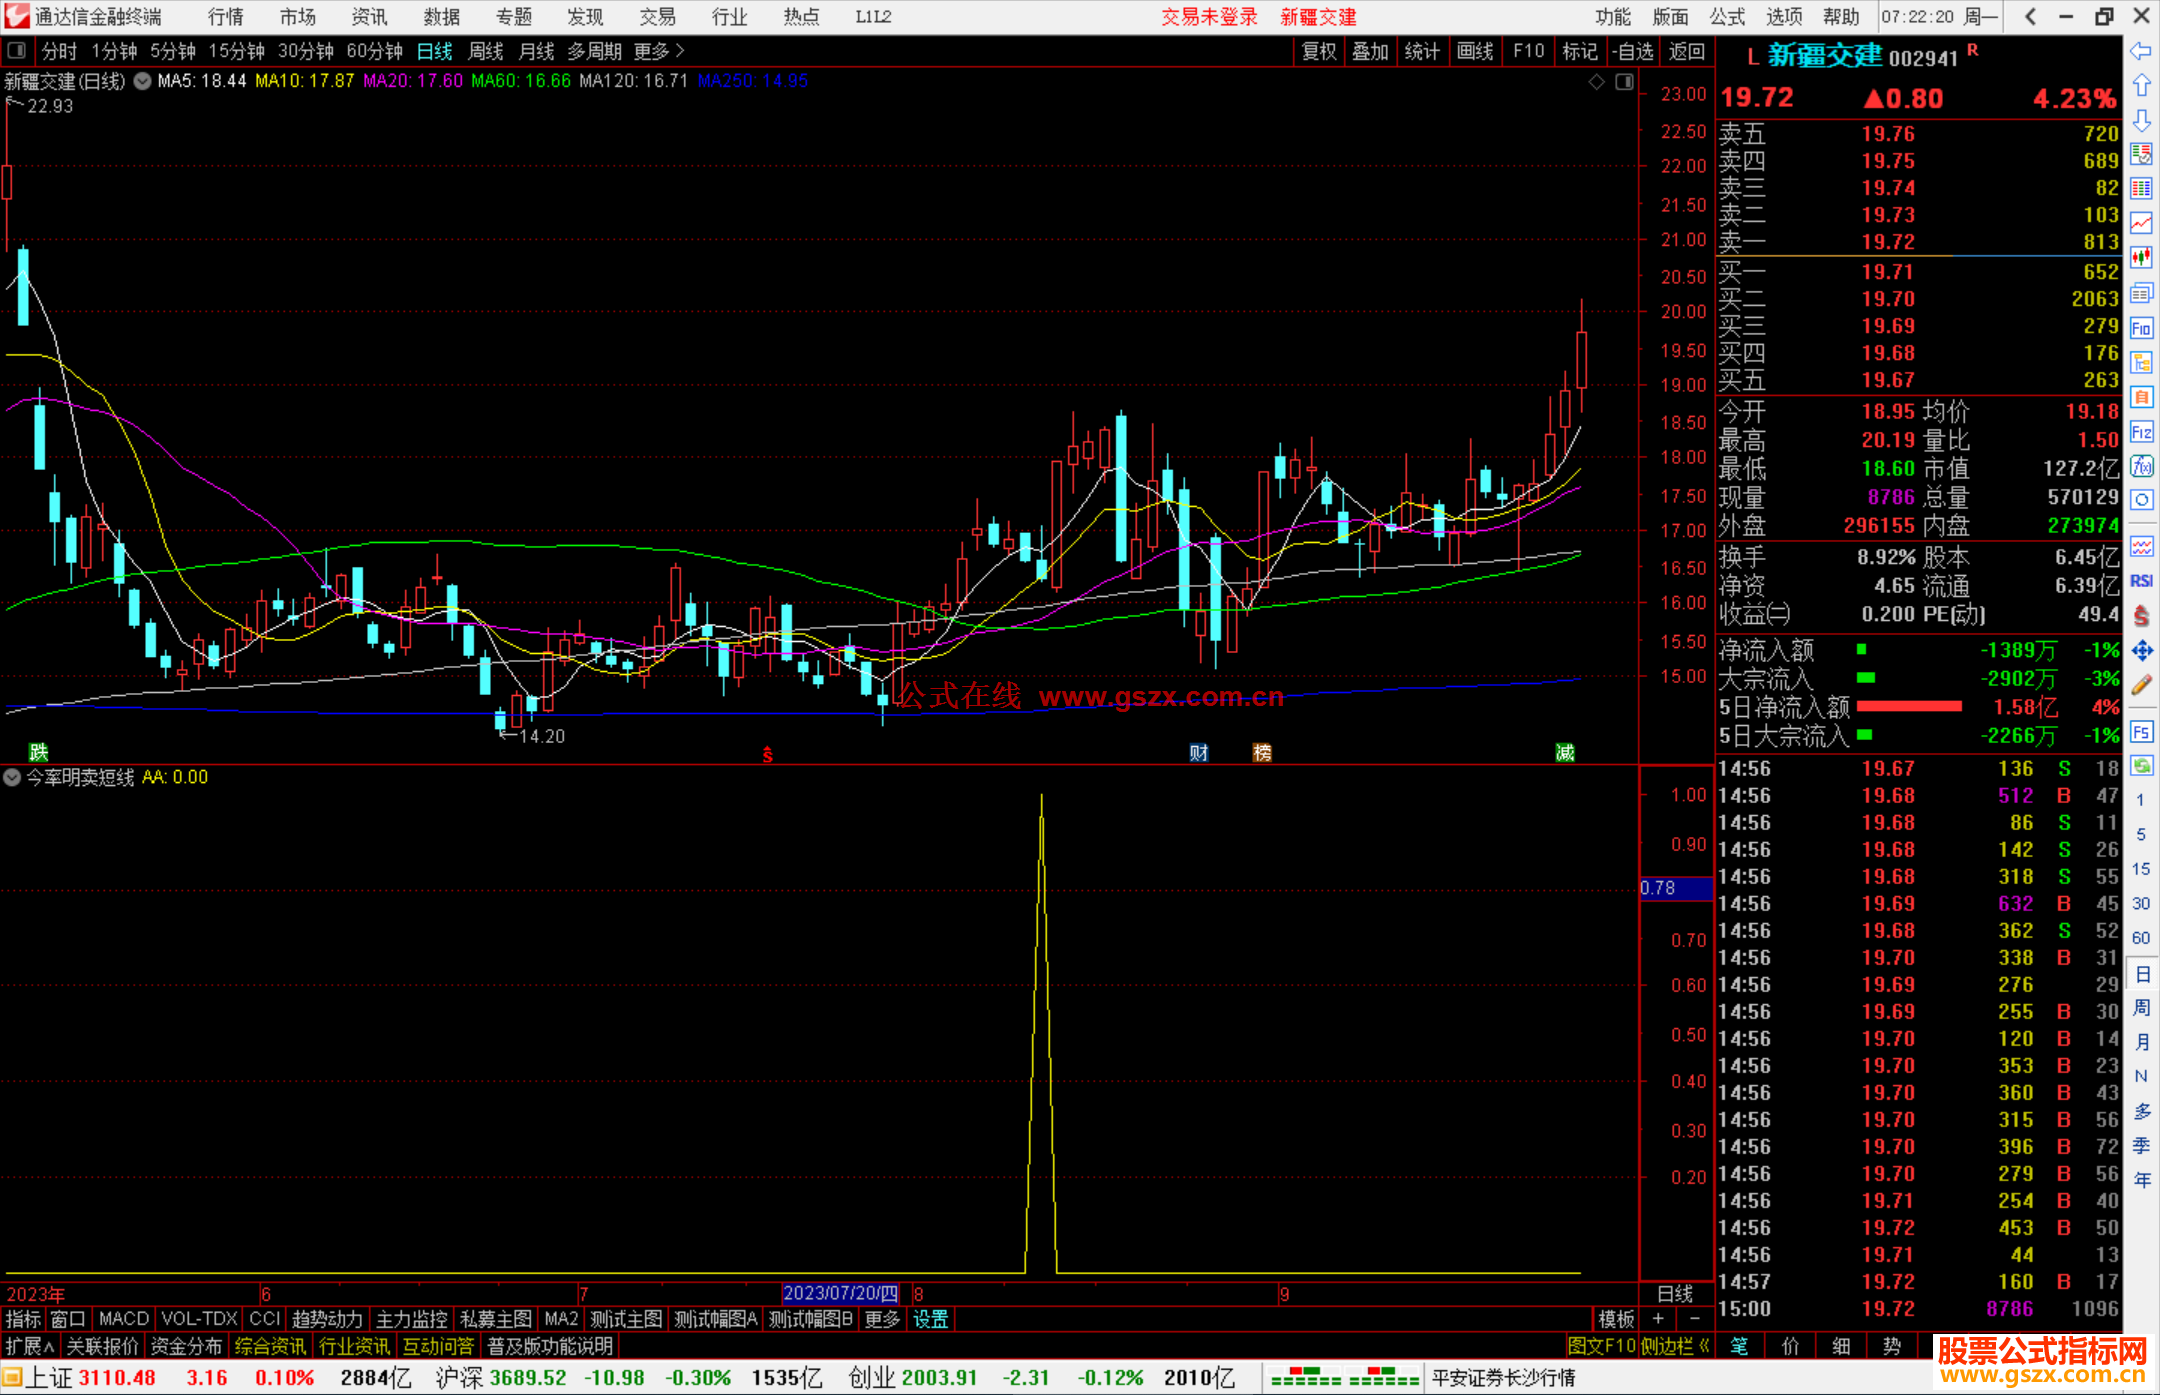The image size is (2160, 1395).
Task: Click the f(x) formula sidebar icon
Action: click(2141, 466)
